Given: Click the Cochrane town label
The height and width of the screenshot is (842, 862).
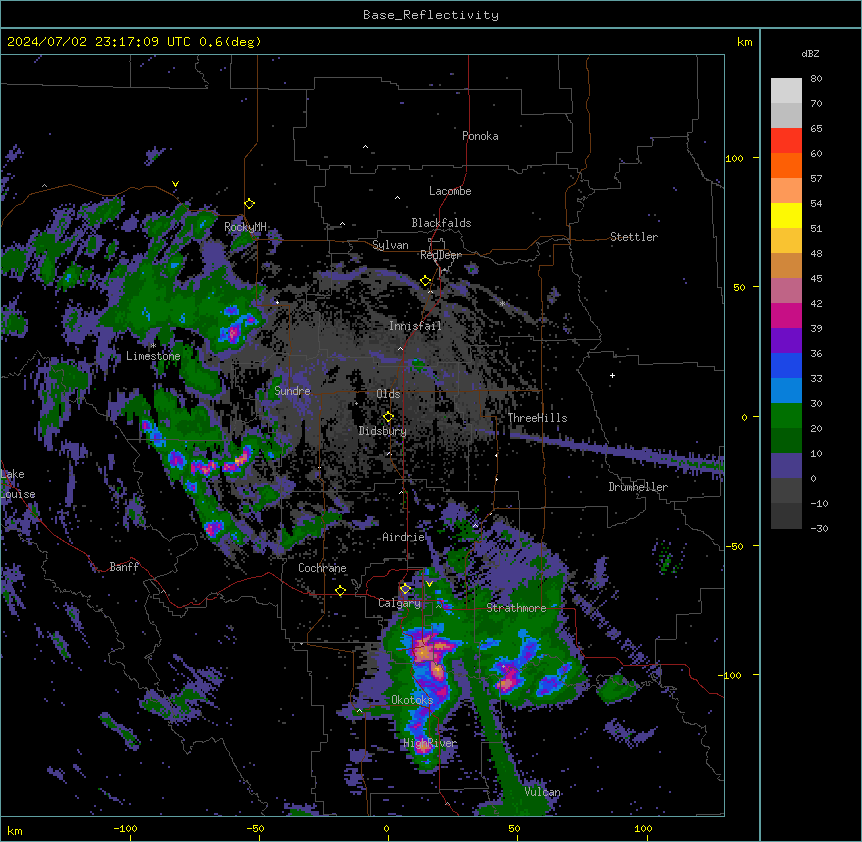Looking at the screenshot, I should [x=322, y=568].
